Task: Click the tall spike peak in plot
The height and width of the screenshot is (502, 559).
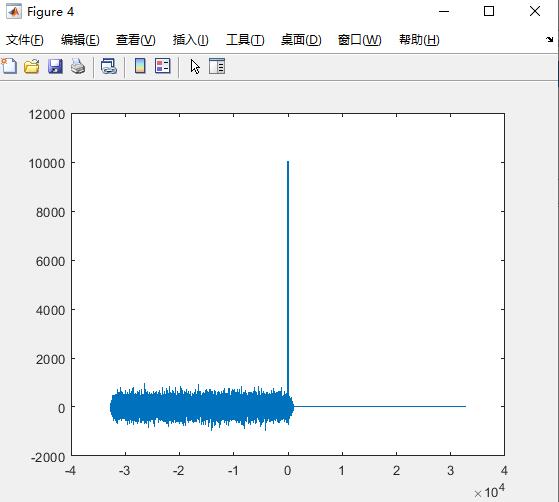Action: pyautogui.click(x=288, y=162)
